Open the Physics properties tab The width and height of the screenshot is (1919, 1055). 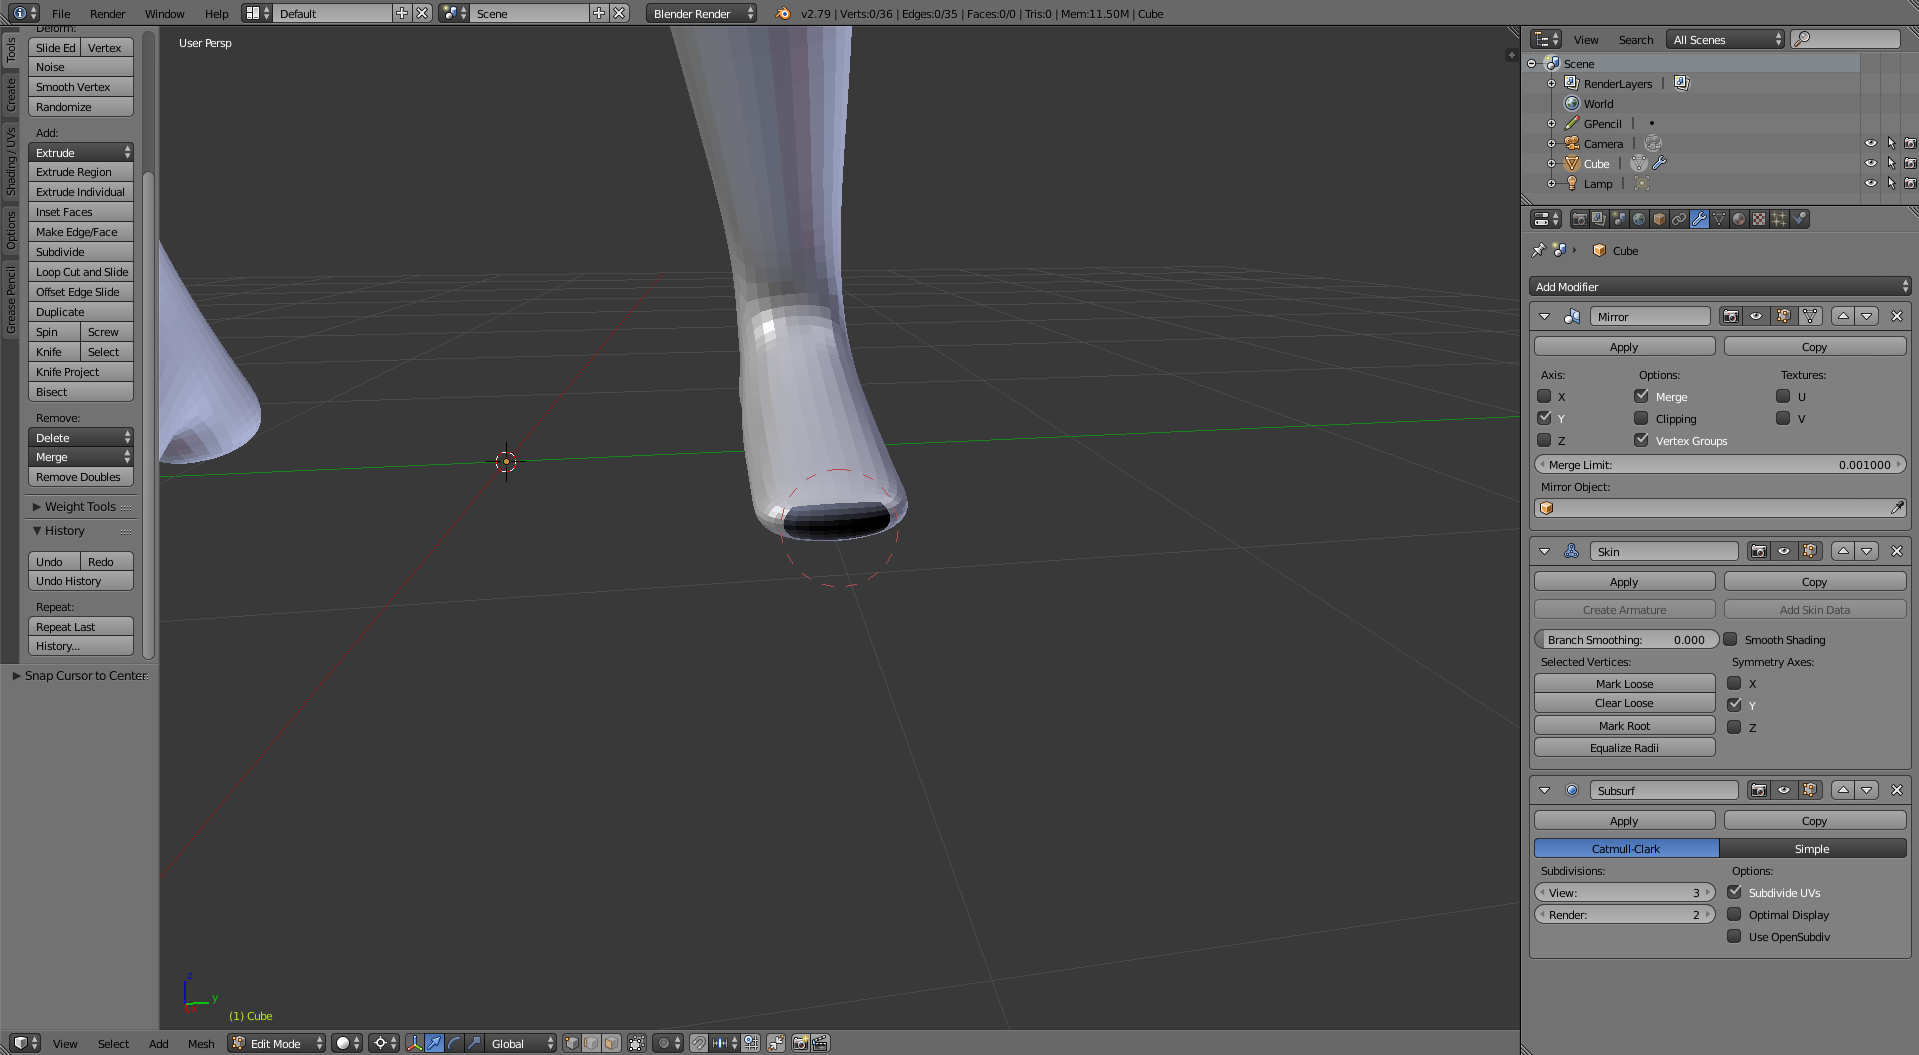click(x=1799, y=219)
